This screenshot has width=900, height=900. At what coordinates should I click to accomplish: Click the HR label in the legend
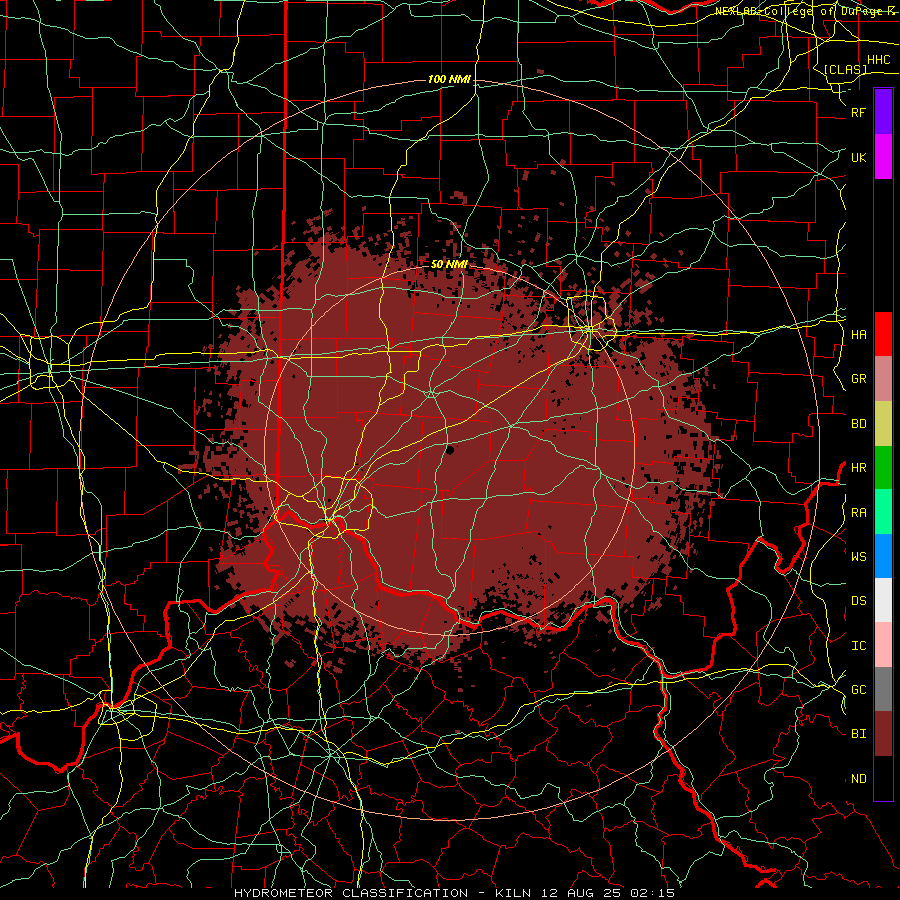click(x=858, y=468)
